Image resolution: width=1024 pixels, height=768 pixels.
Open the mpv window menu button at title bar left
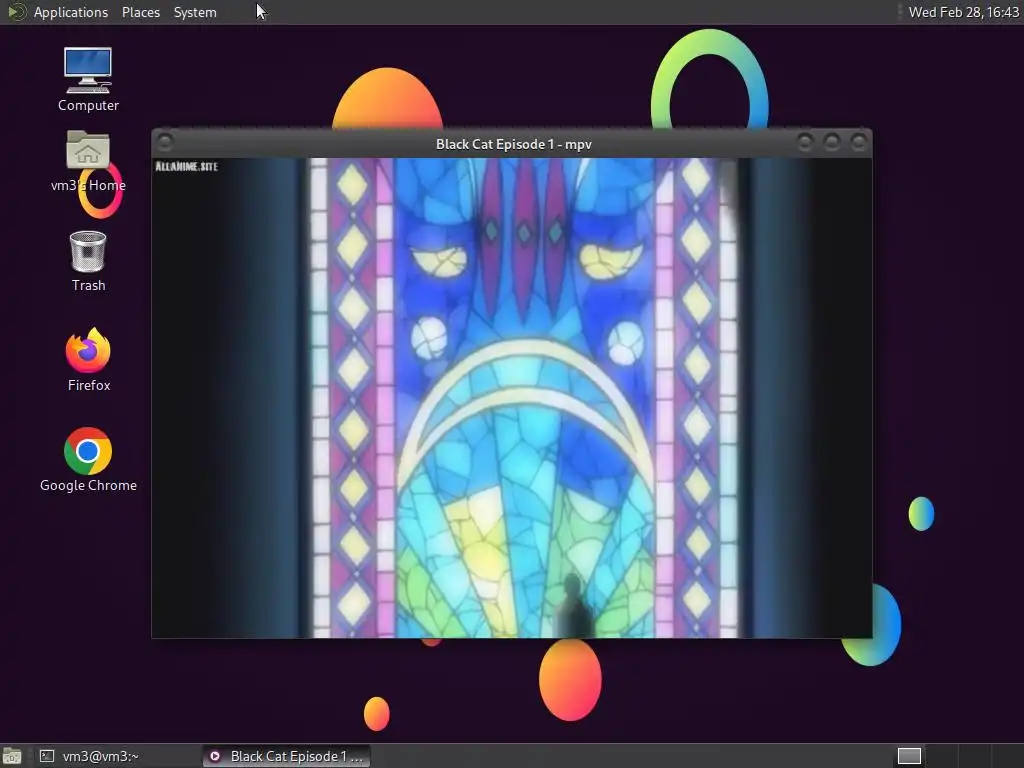coord(165,142)
